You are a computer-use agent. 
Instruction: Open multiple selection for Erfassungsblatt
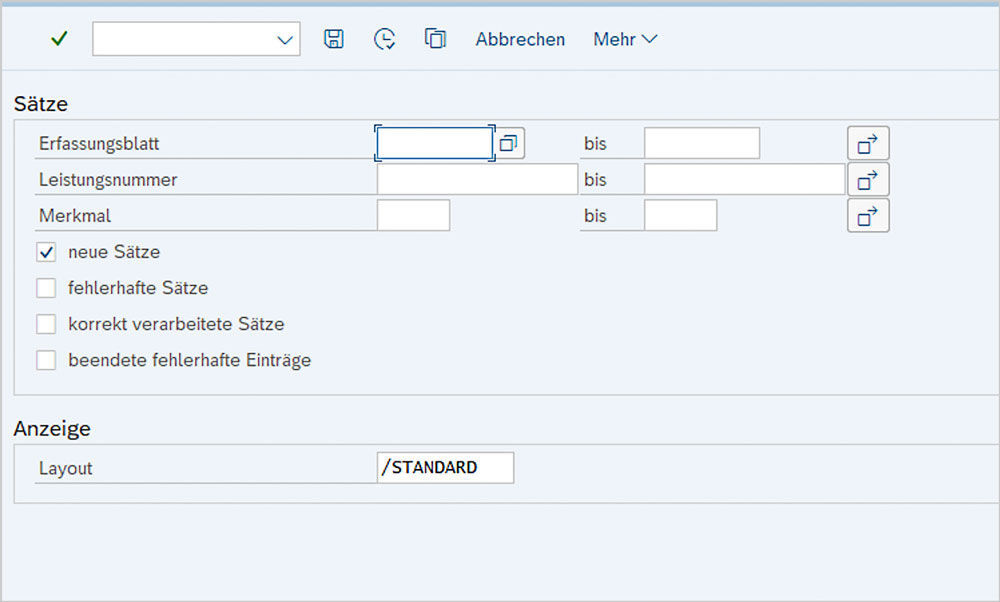(x=867, y=142)
